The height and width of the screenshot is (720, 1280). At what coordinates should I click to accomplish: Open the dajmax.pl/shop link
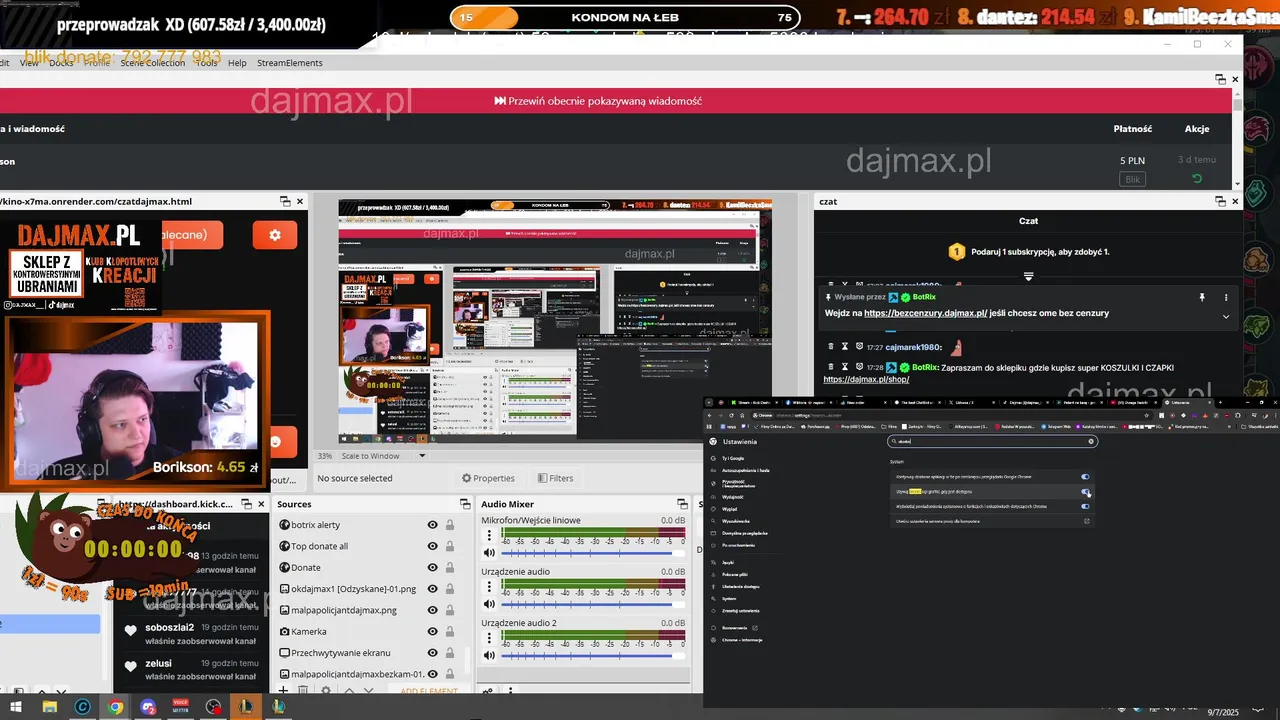866,380
